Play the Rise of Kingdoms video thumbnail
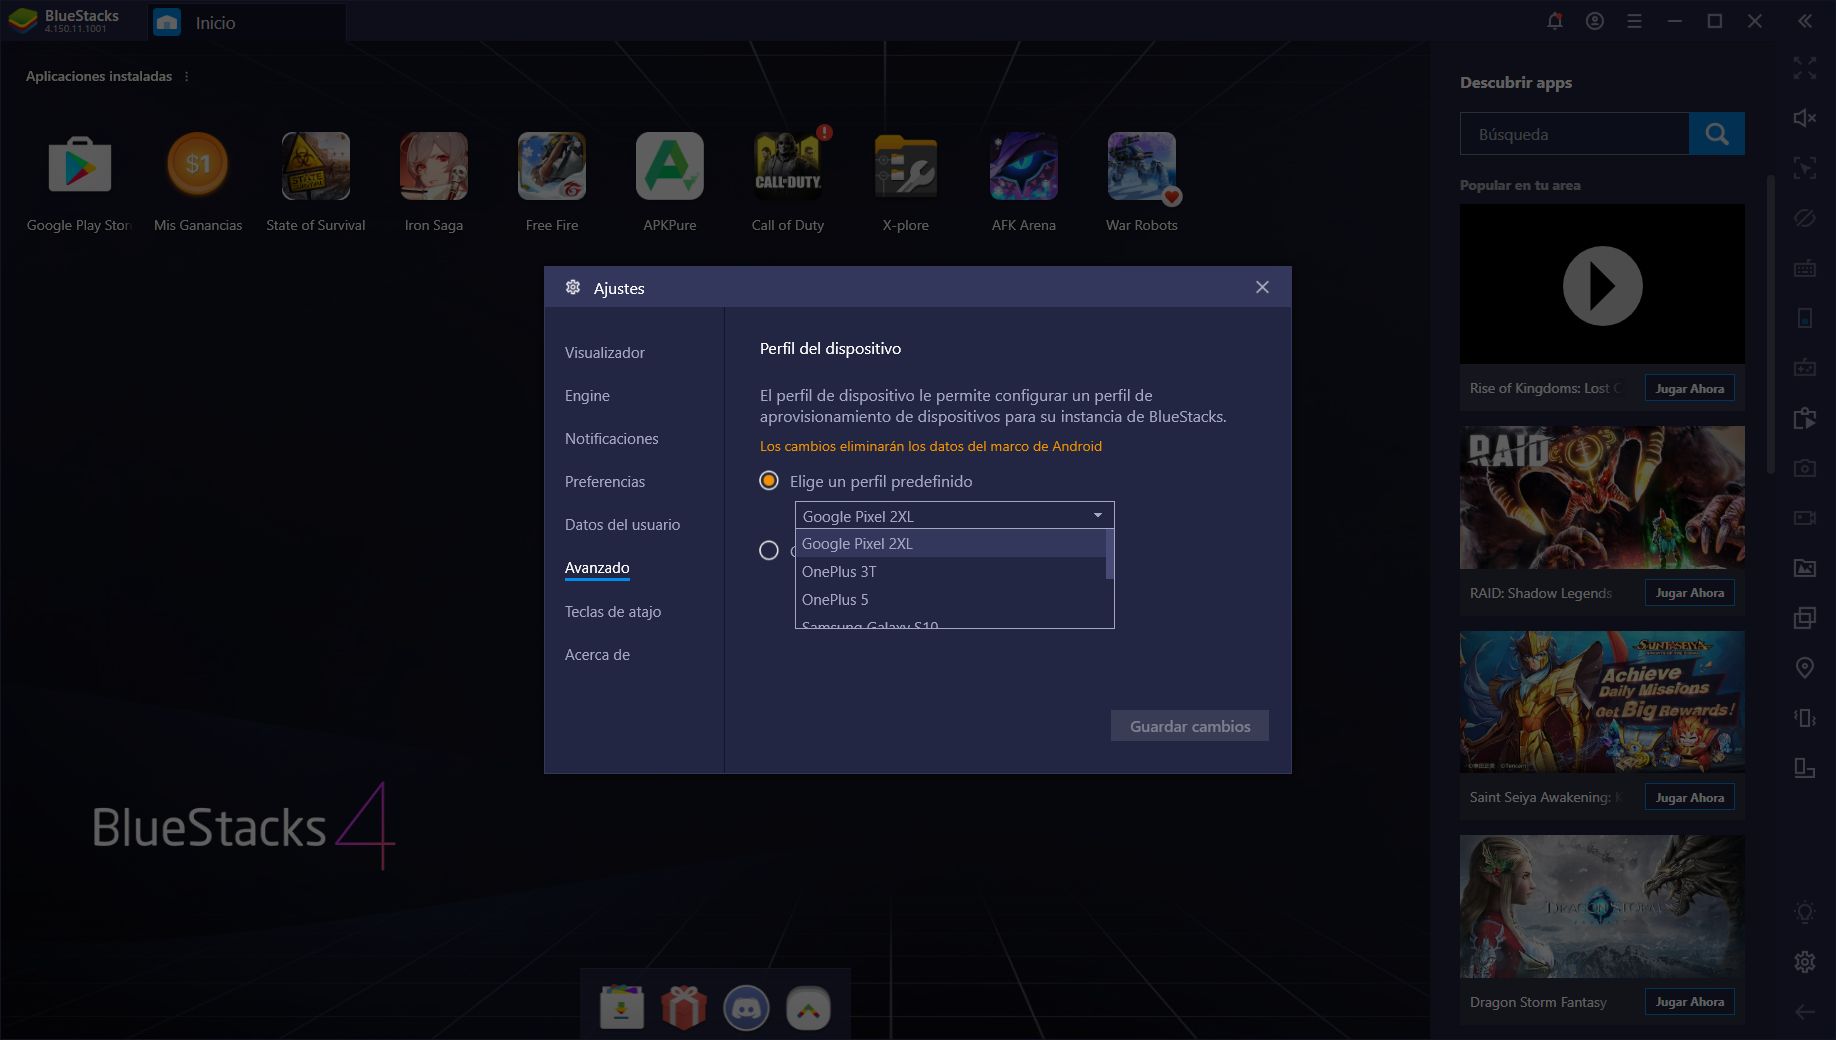The height and width of the screenshot is (1040, 1836). click(x=1602, y=285)
